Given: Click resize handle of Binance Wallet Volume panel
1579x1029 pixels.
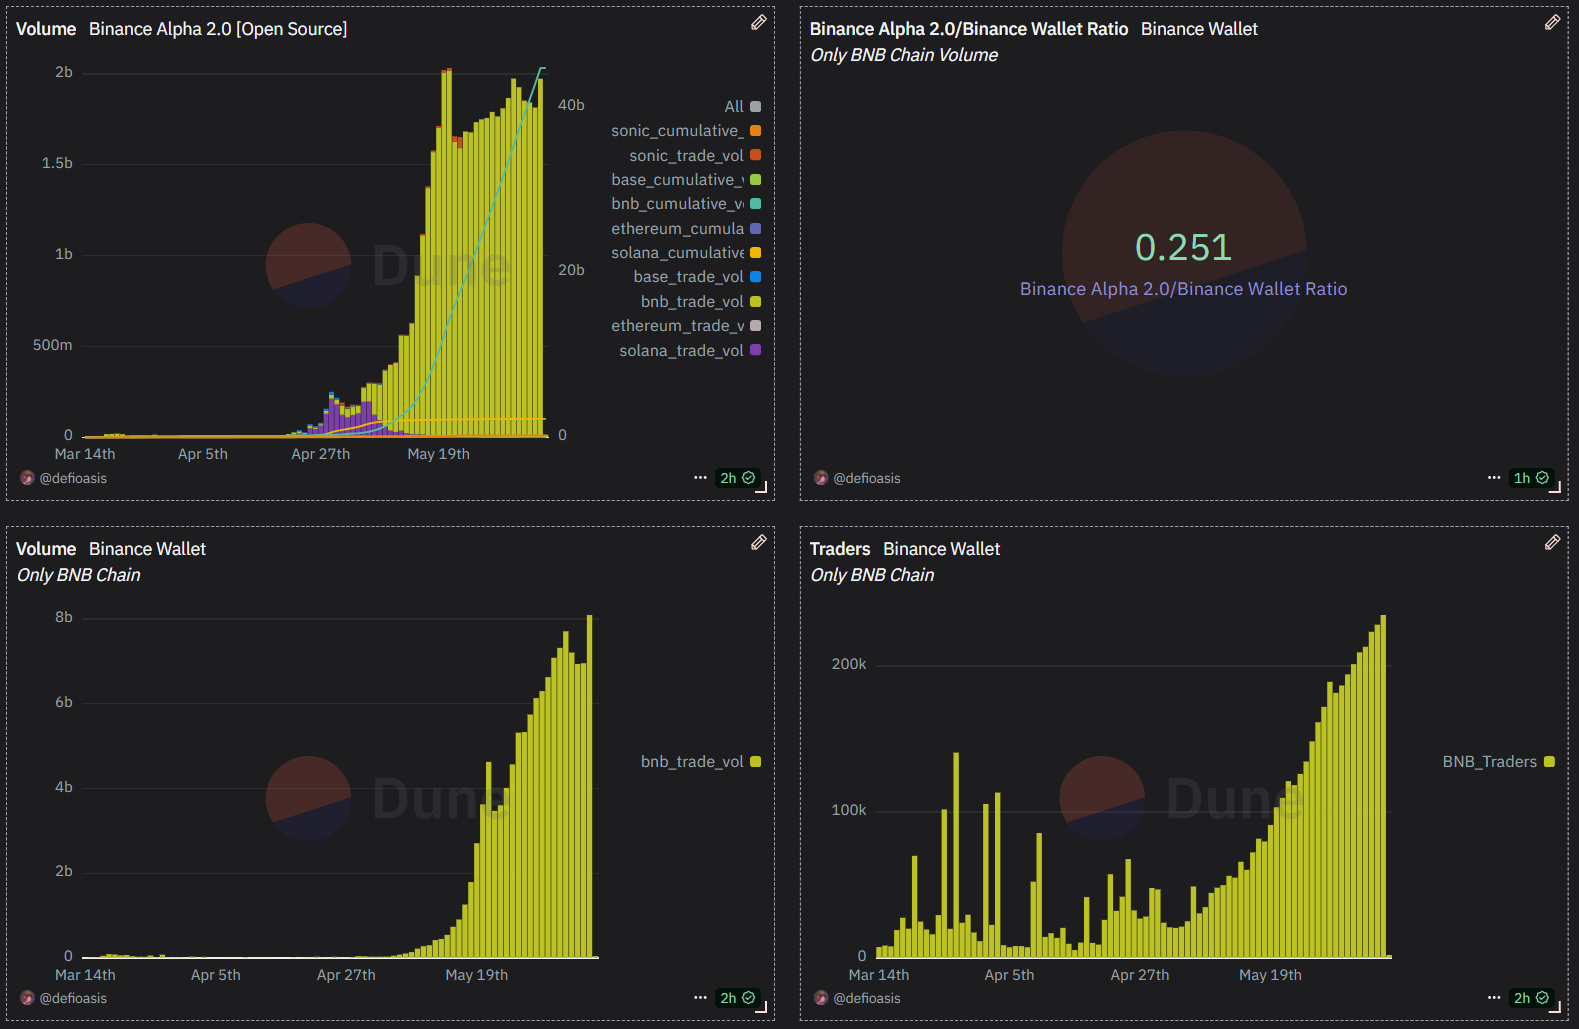Looking at the screenshot, I should [762, 1007].
